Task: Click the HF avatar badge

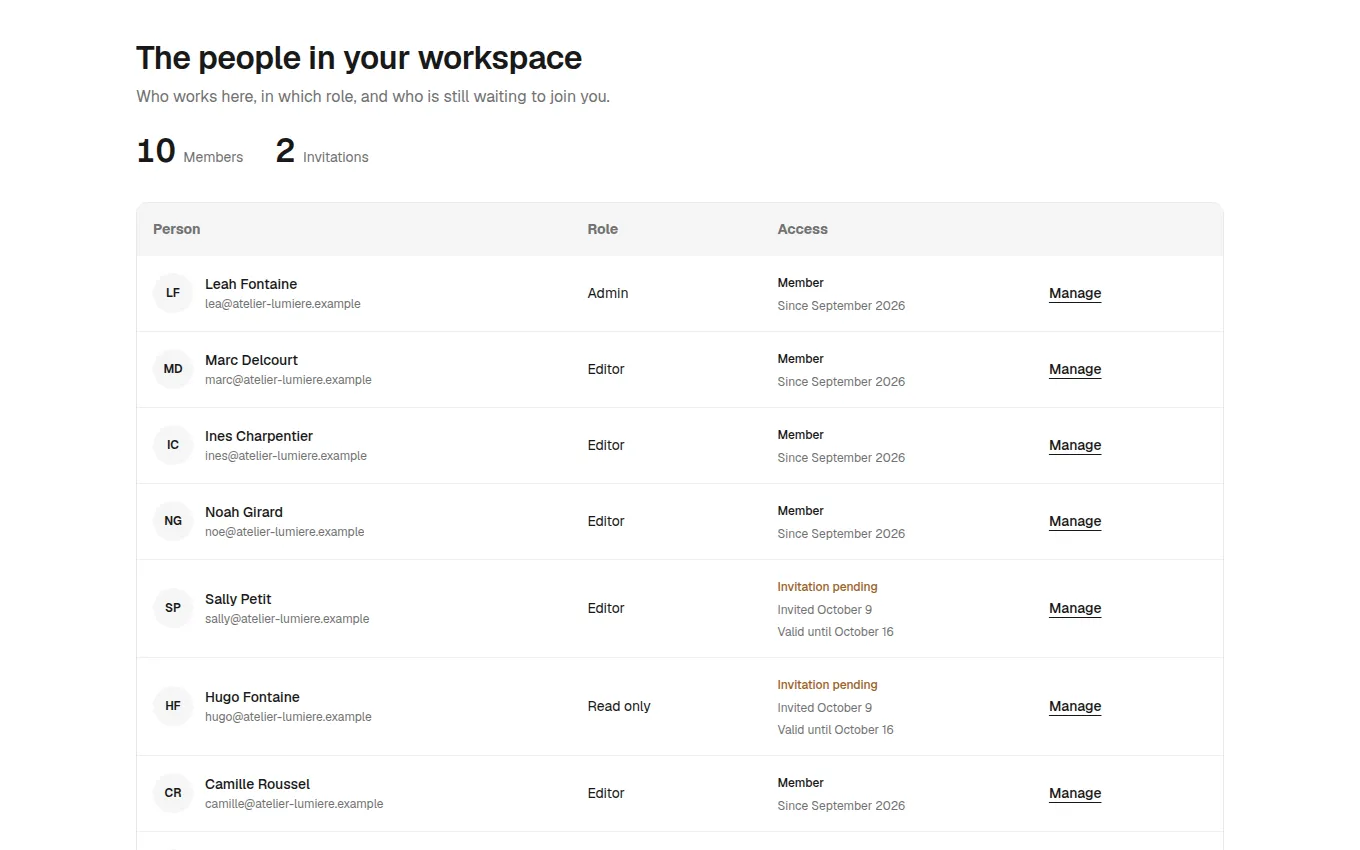Action: coord(173,706)
